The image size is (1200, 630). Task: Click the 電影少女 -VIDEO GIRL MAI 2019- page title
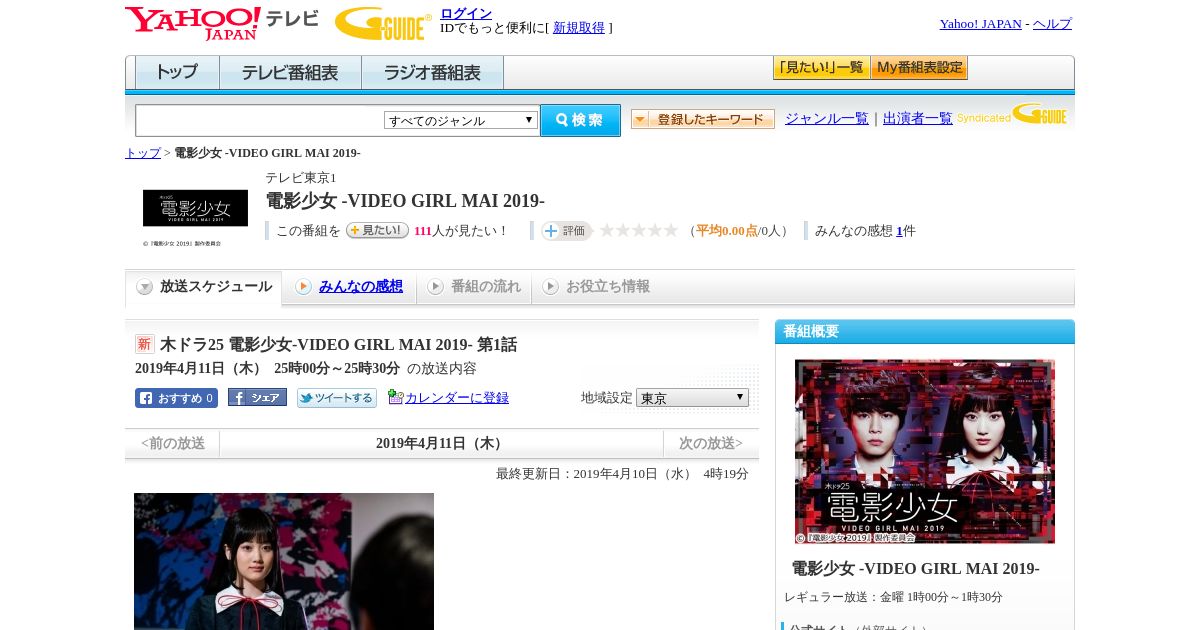[405, 201]
